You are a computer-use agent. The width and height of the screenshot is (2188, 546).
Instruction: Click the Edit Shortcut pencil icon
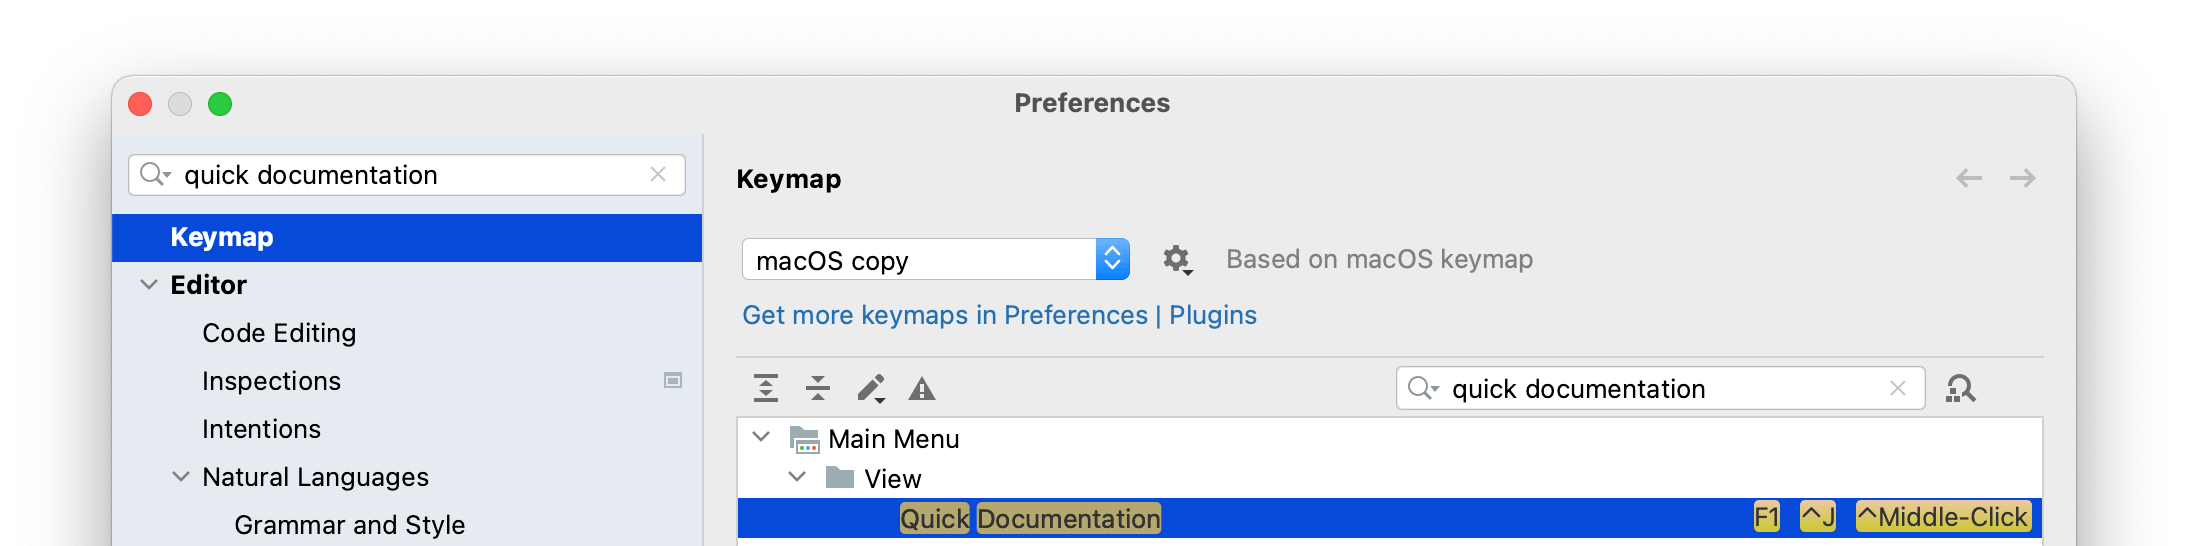point(870,388)
